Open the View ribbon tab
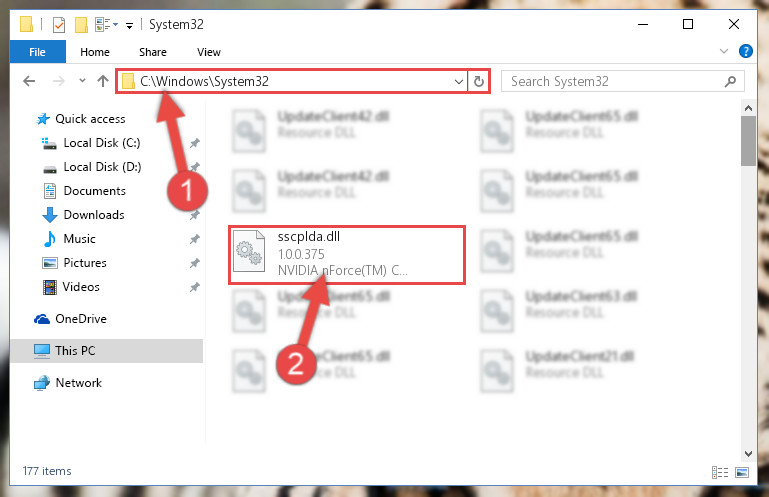Viewport: 769px width, 497px height. click(208, 52)
